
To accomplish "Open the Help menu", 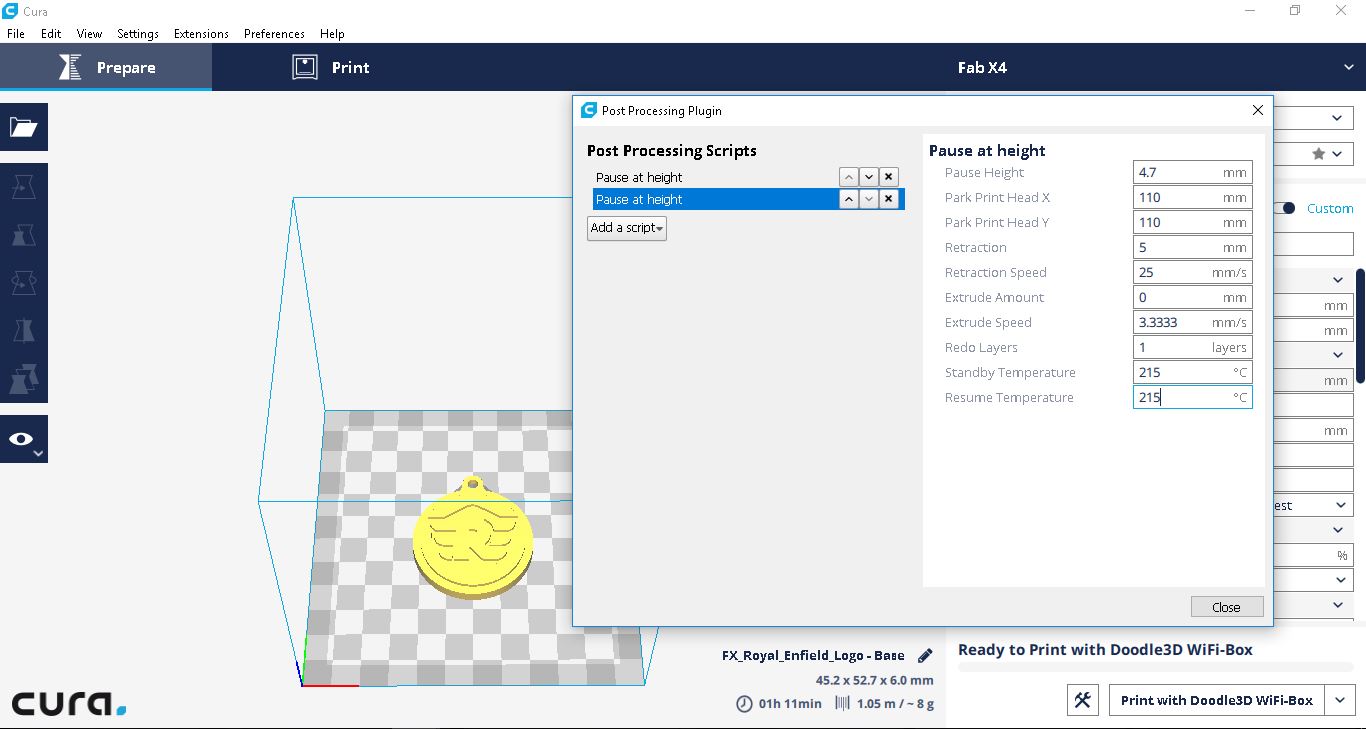I will click(x=332, y=33).
